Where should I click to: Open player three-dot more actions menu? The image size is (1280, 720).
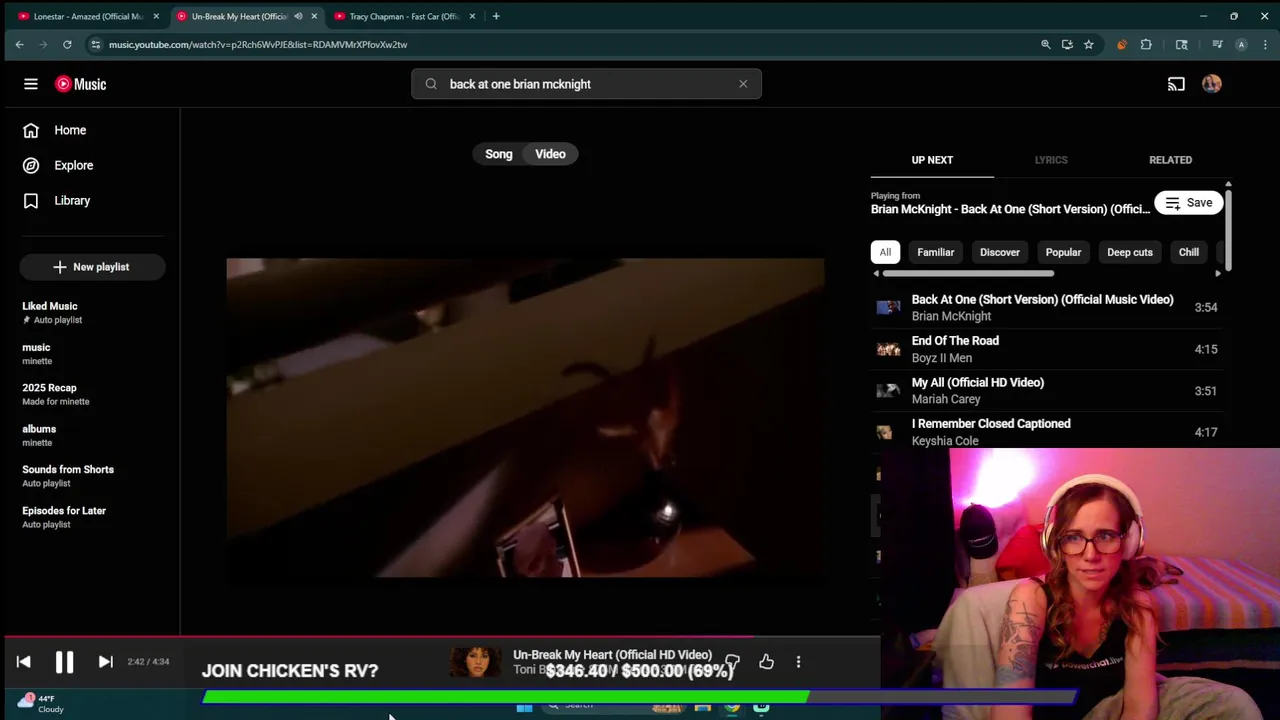click(798, 661)
